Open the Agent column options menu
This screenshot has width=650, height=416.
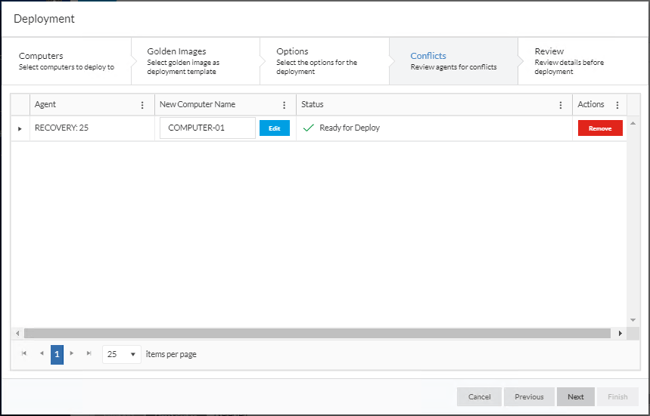[x=142, y=105]
